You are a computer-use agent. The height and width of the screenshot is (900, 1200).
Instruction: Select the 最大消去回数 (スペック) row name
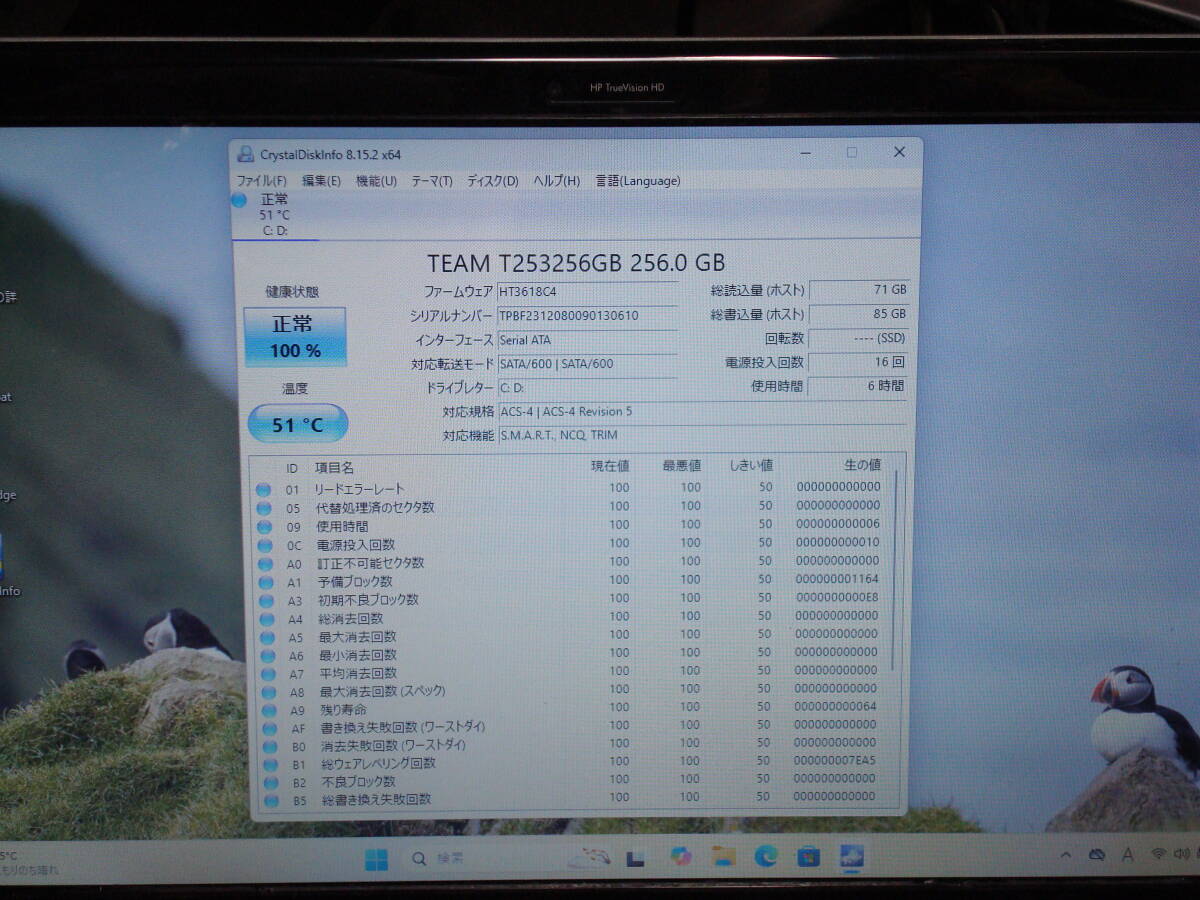[383, 692]
